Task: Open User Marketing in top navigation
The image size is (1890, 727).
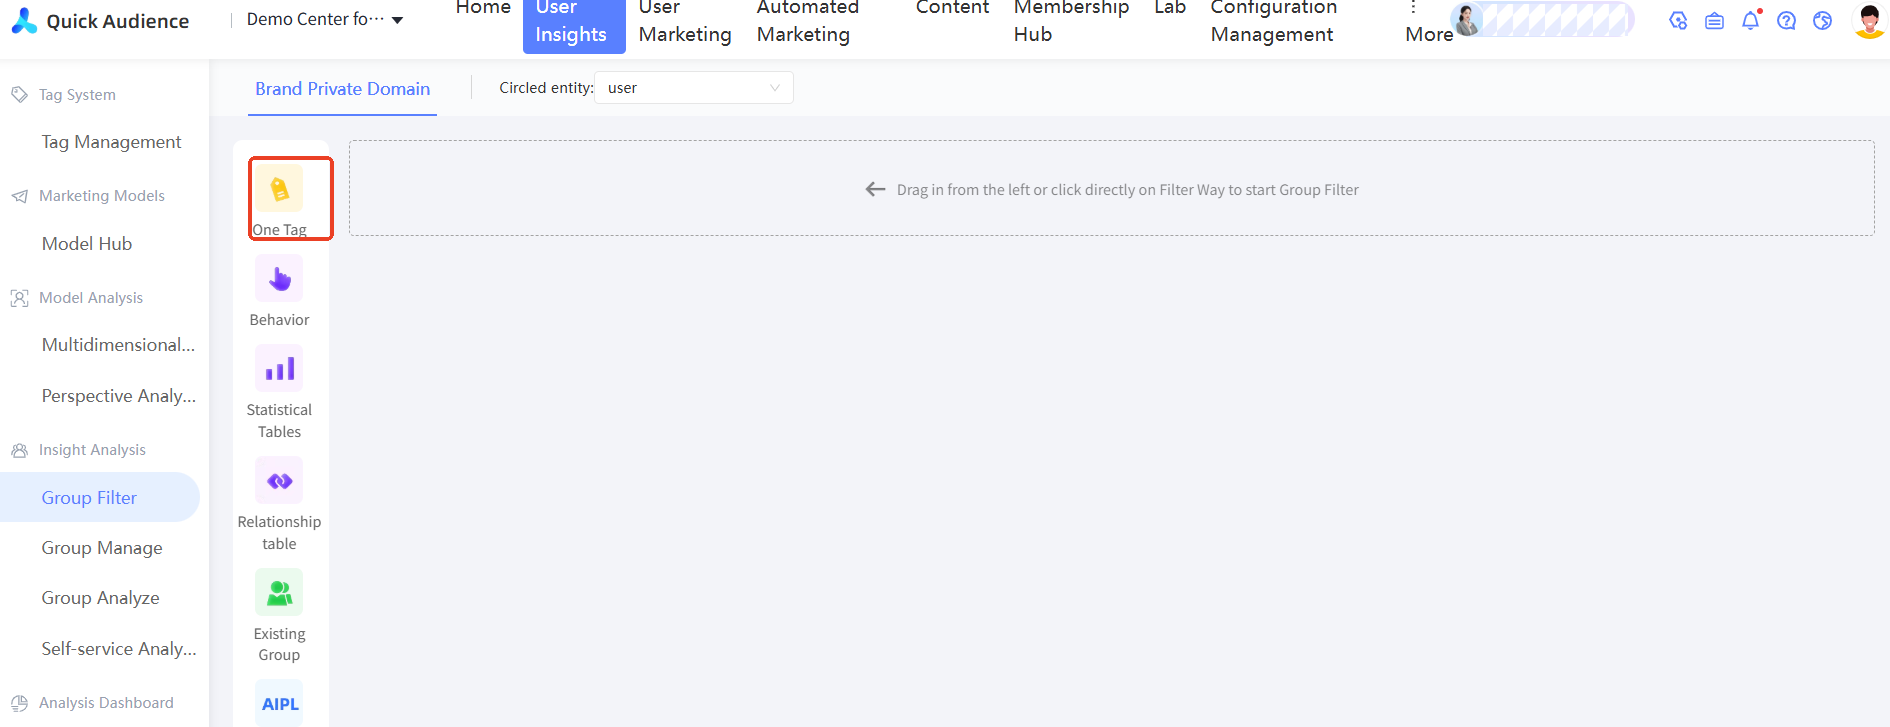Action: [x=685, y=21]
